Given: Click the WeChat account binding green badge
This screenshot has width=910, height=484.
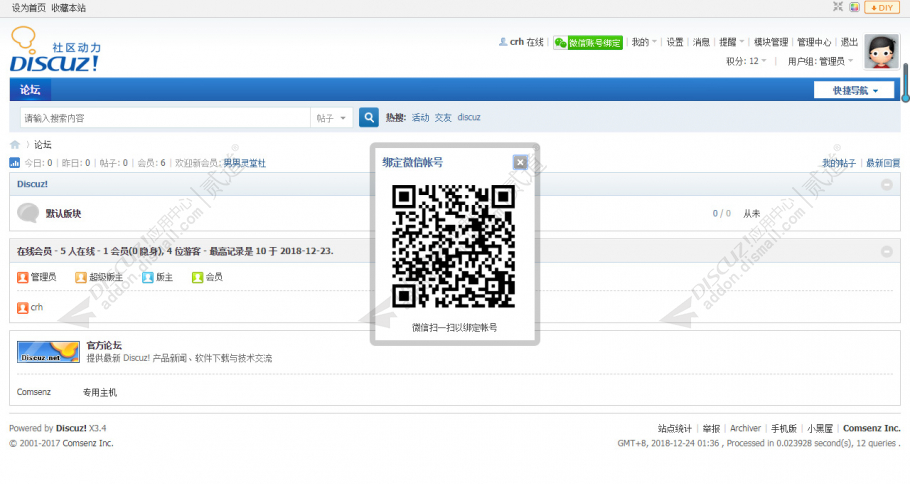Looking at the screenshot, I should 588,42.
